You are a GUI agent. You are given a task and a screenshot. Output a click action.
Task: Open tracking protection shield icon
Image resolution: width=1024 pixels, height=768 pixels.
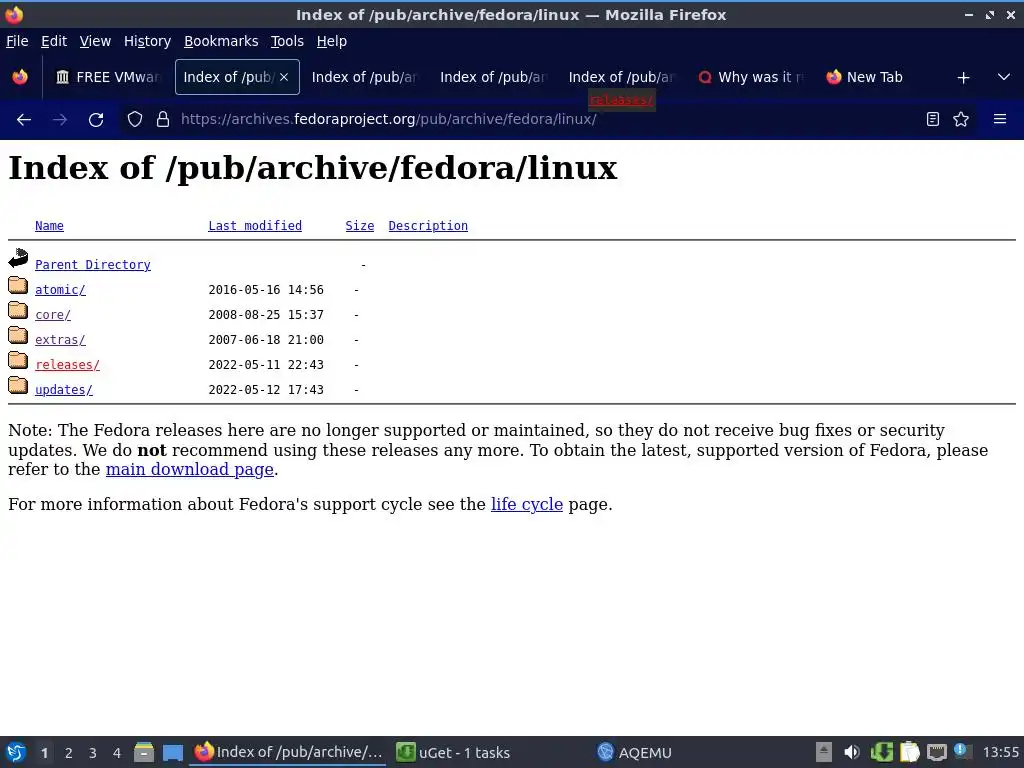pyautogui.click(x=135, y=120)
